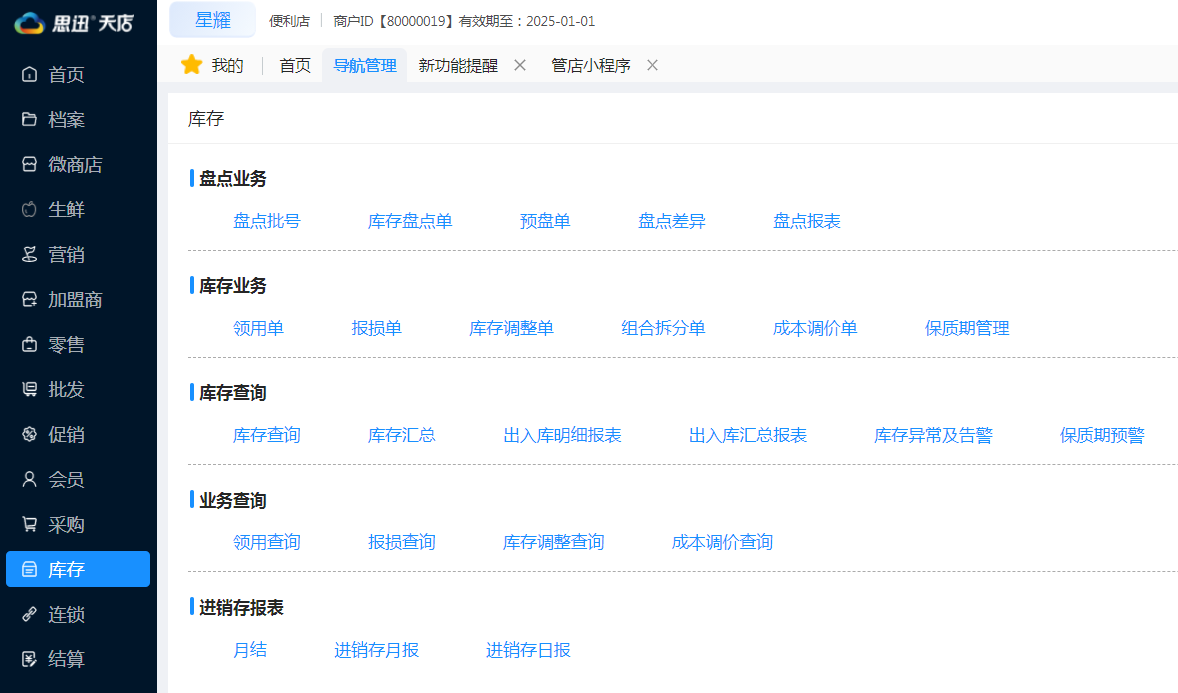Image resolution: width=1178 pixels, height=693 pixels.
Task: Open 月结 under 进销存报表
Action: click(249, 650)
